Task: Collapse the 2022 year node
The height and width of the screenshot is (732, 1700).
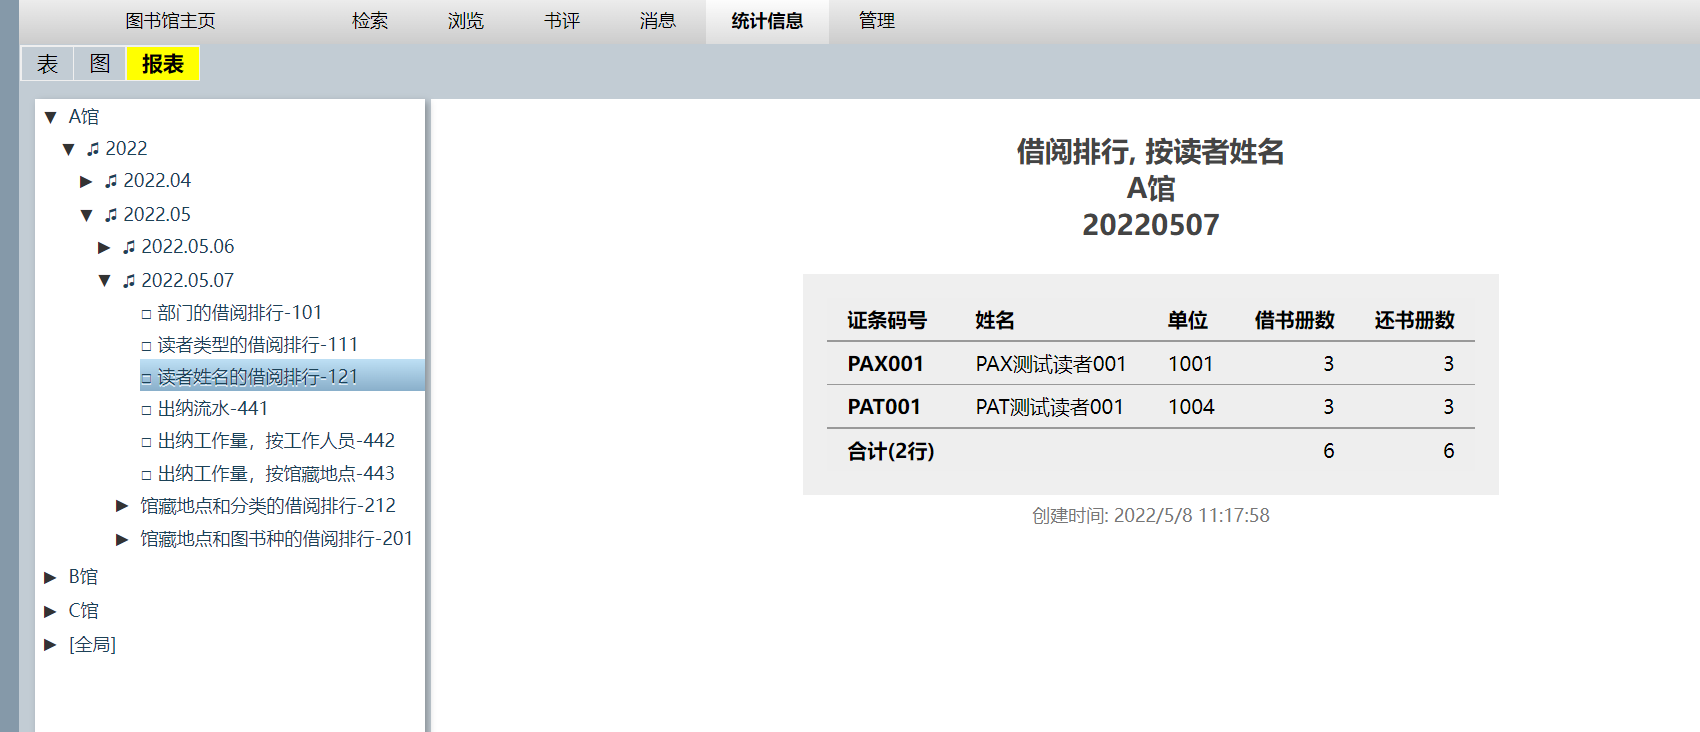Action: point(69,149)
